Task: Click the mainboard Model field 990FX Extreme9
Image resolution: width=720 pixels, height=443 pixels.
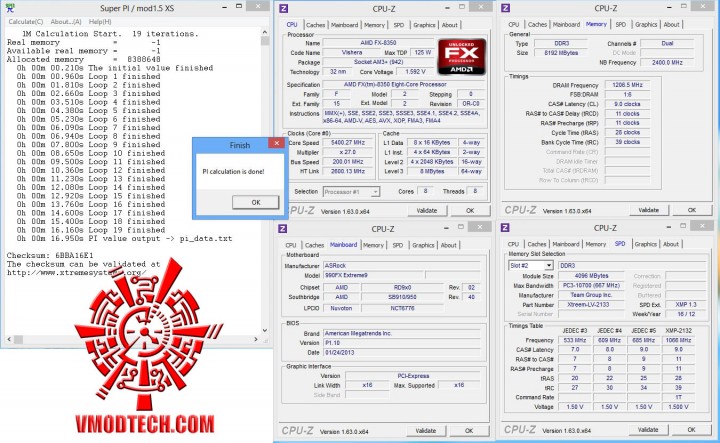Action: pyautogui.click(x=373, y=275)
